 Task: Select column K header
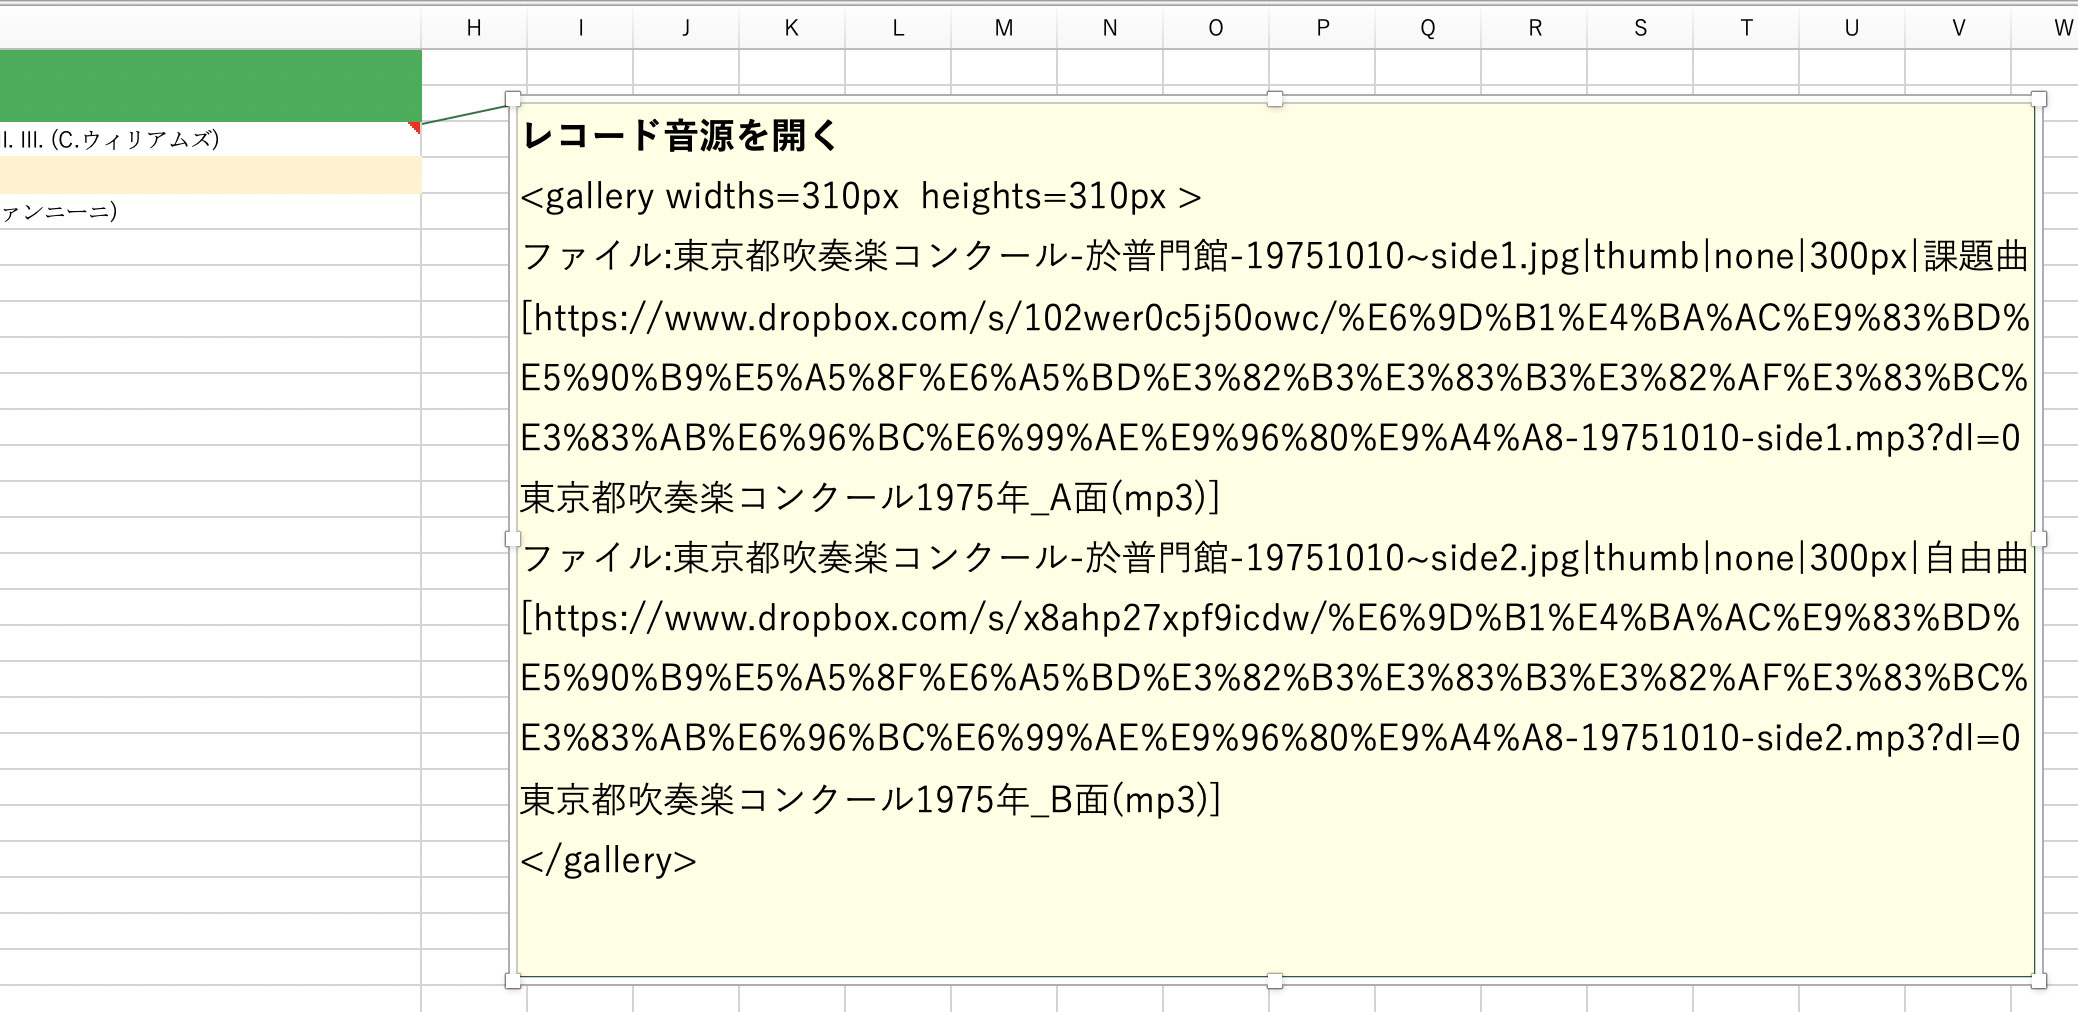tap(791, 28)
